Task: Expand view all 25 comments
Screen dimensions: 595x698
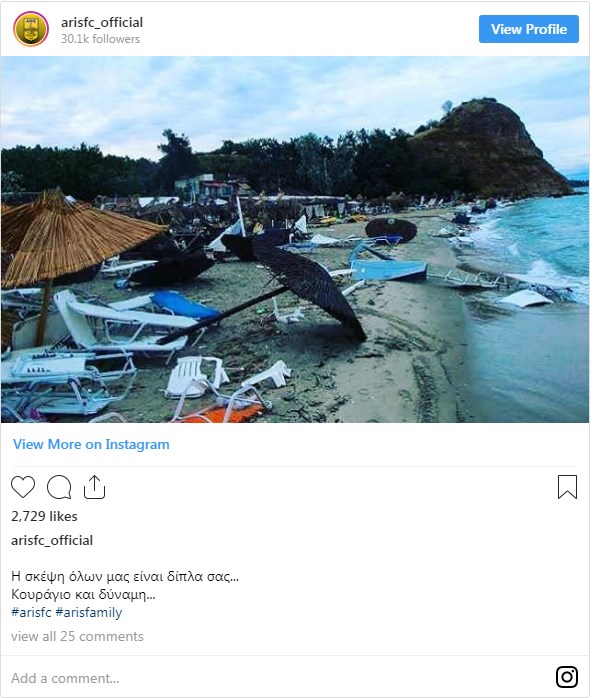Action: (x=77, y=636)
